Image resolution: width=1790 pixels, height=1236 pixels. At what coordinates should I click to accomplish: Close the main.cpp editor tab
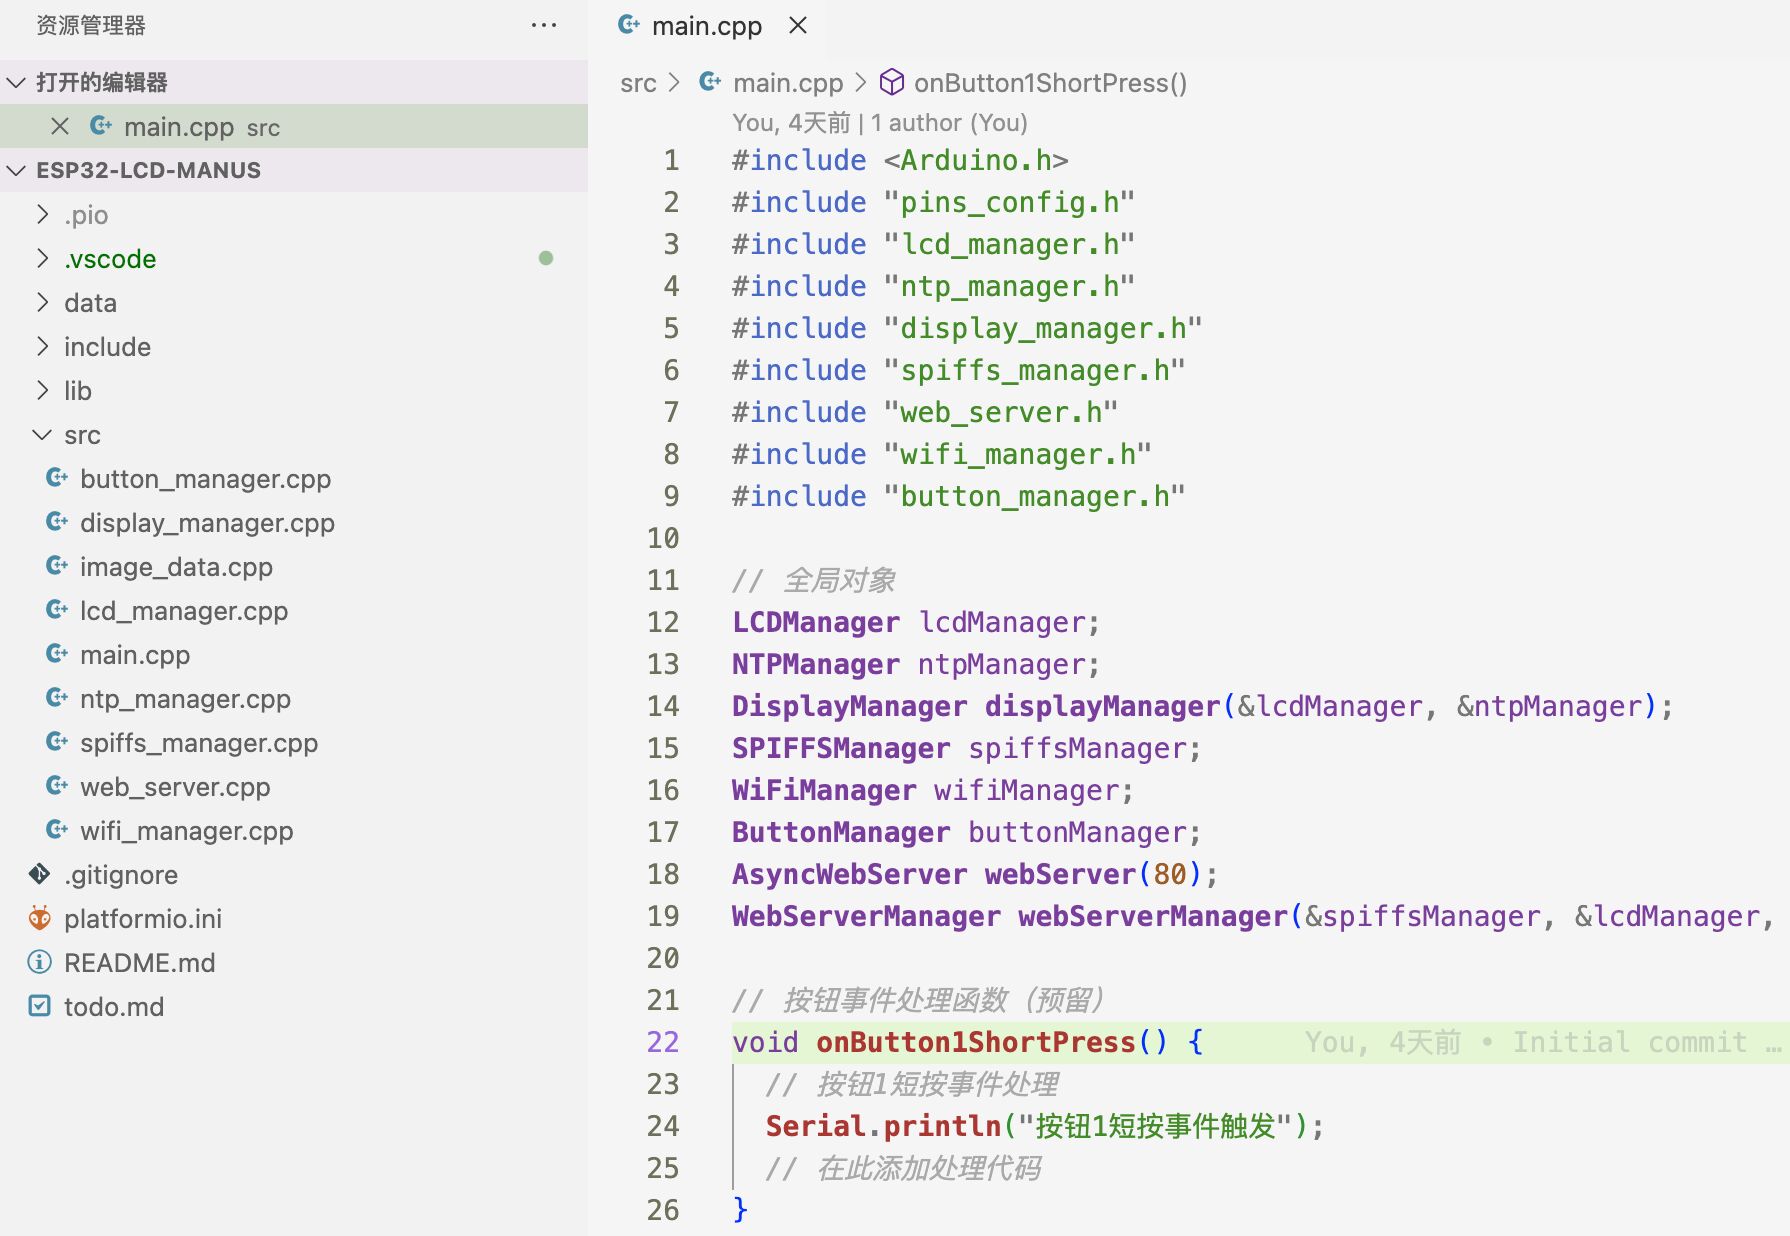pos(798,25)
